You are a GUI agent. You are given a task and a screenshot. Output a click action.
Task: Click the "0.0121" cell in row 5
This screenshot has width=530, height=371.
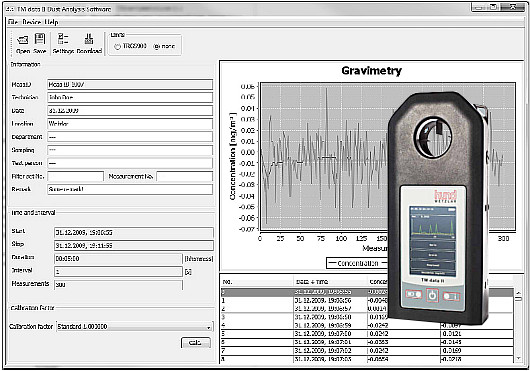477,334
